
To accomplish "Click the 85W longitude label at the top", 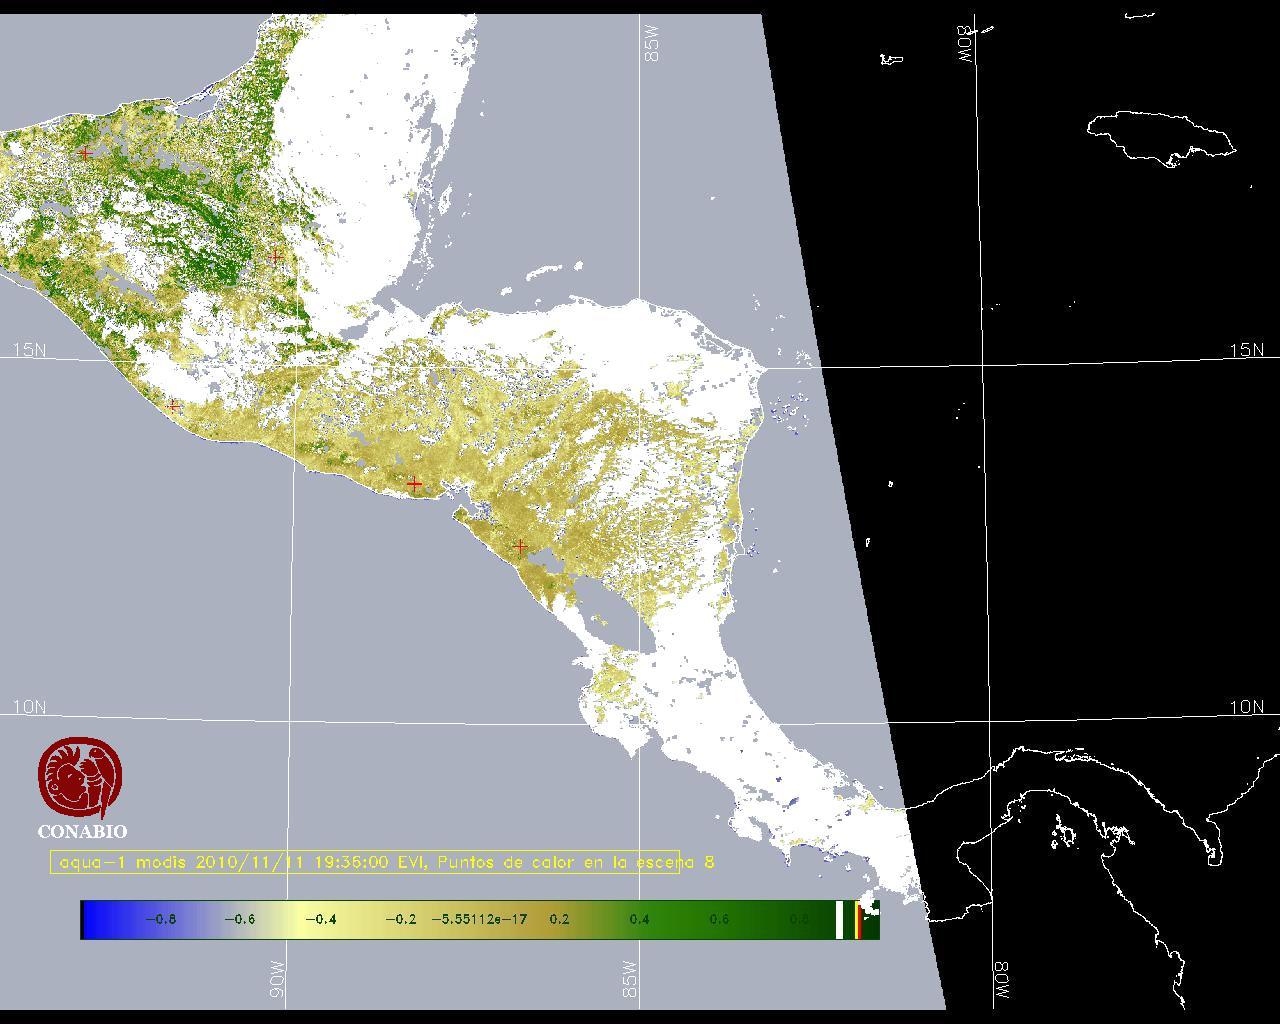I will click(x=652, y=44).
